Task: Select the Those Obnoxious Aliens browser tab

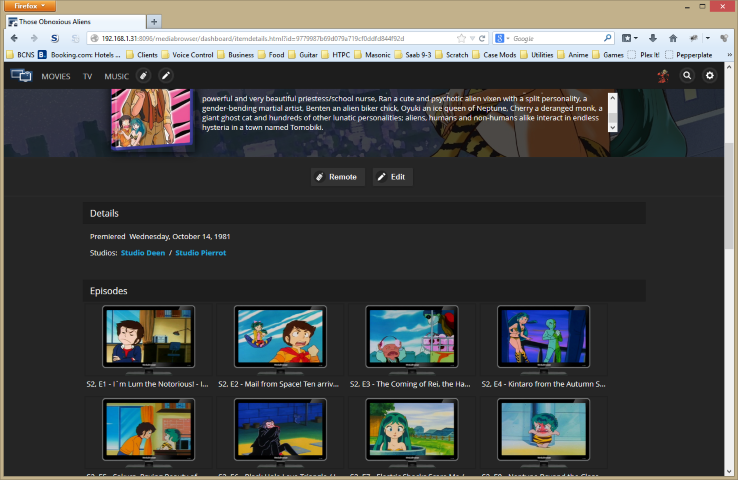Action: 76,22
